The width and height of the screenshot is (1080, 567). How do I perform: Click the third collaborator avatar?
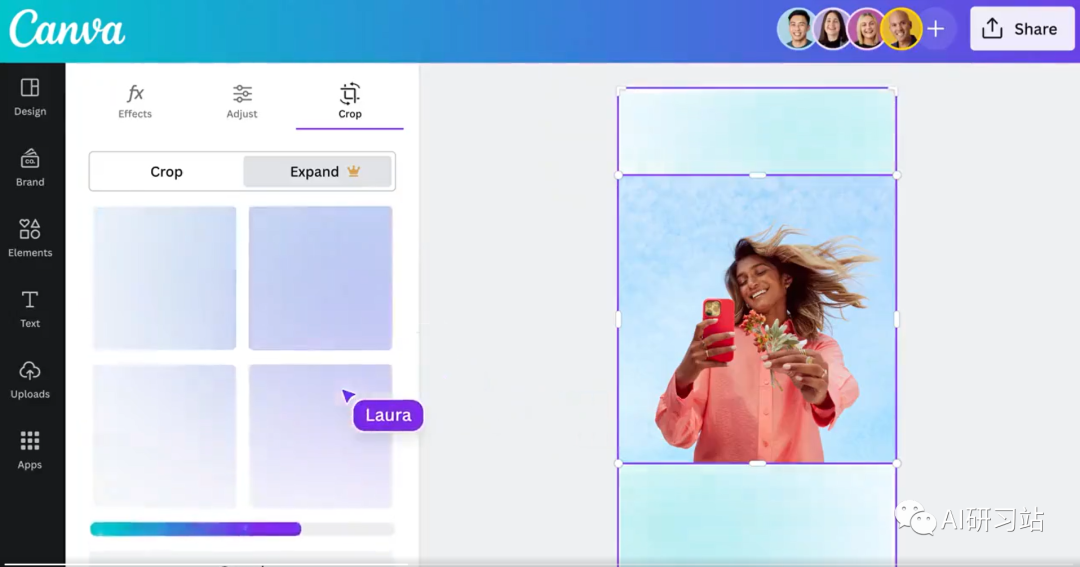(866, 29)
